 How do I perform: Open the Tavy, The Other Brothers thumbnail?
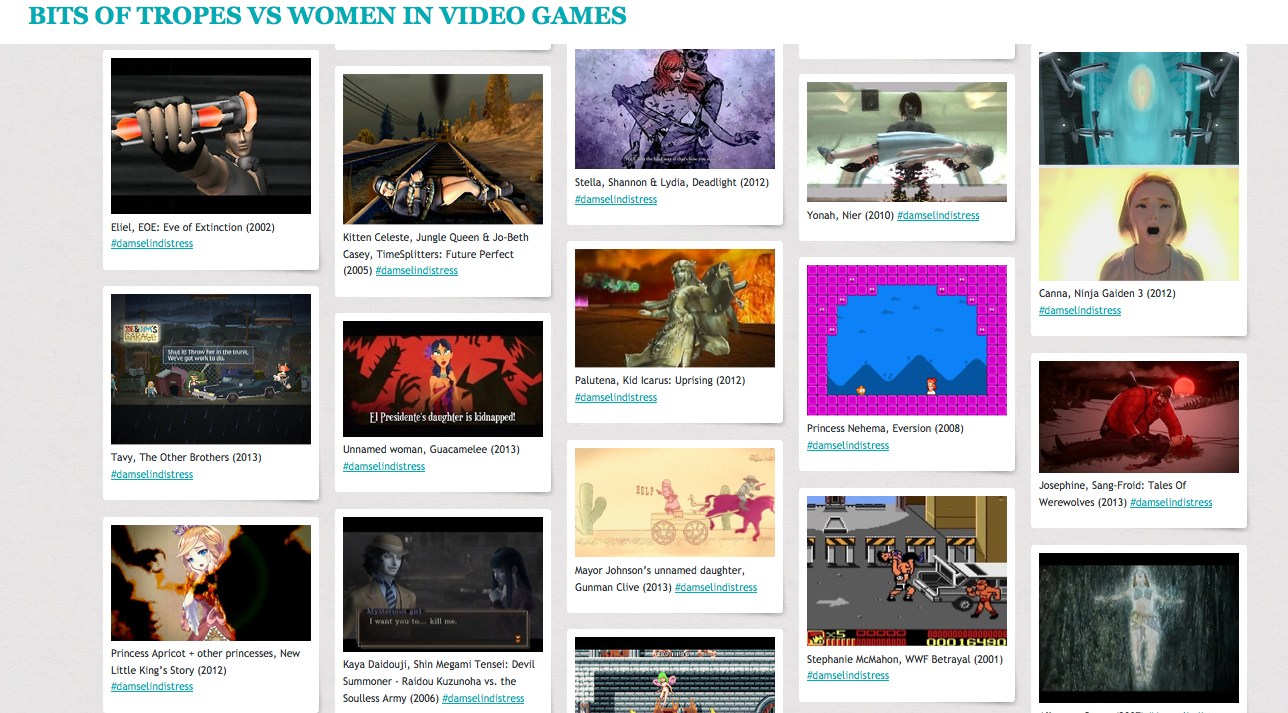click(211, 369)
